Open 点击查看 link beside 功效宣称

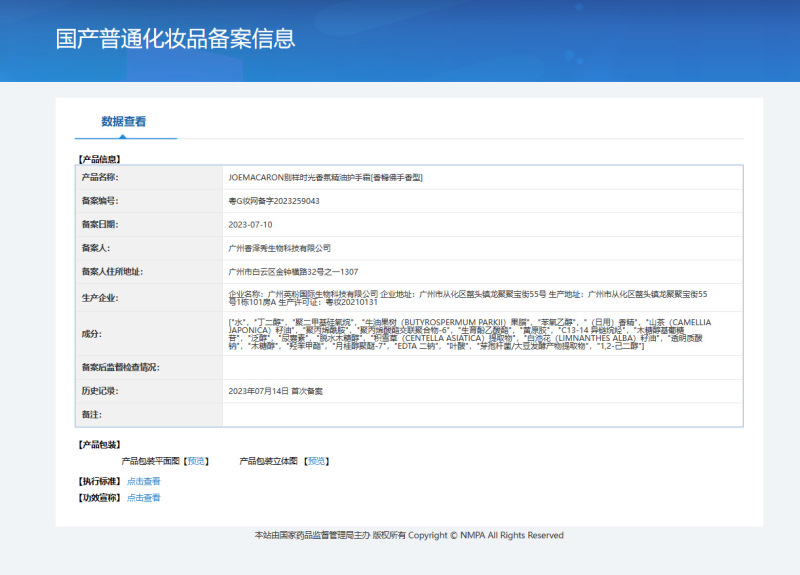(143, 497)
